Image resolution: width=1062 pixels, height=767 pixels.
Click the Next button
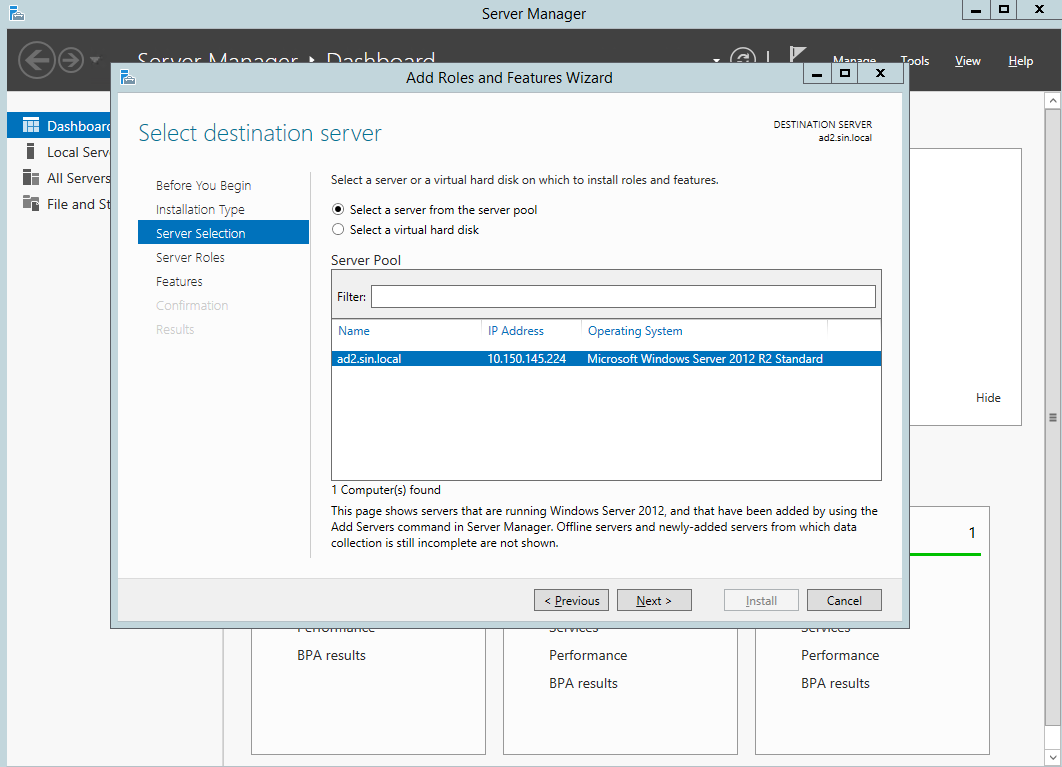pyautogui.click(x=654, y=600)
